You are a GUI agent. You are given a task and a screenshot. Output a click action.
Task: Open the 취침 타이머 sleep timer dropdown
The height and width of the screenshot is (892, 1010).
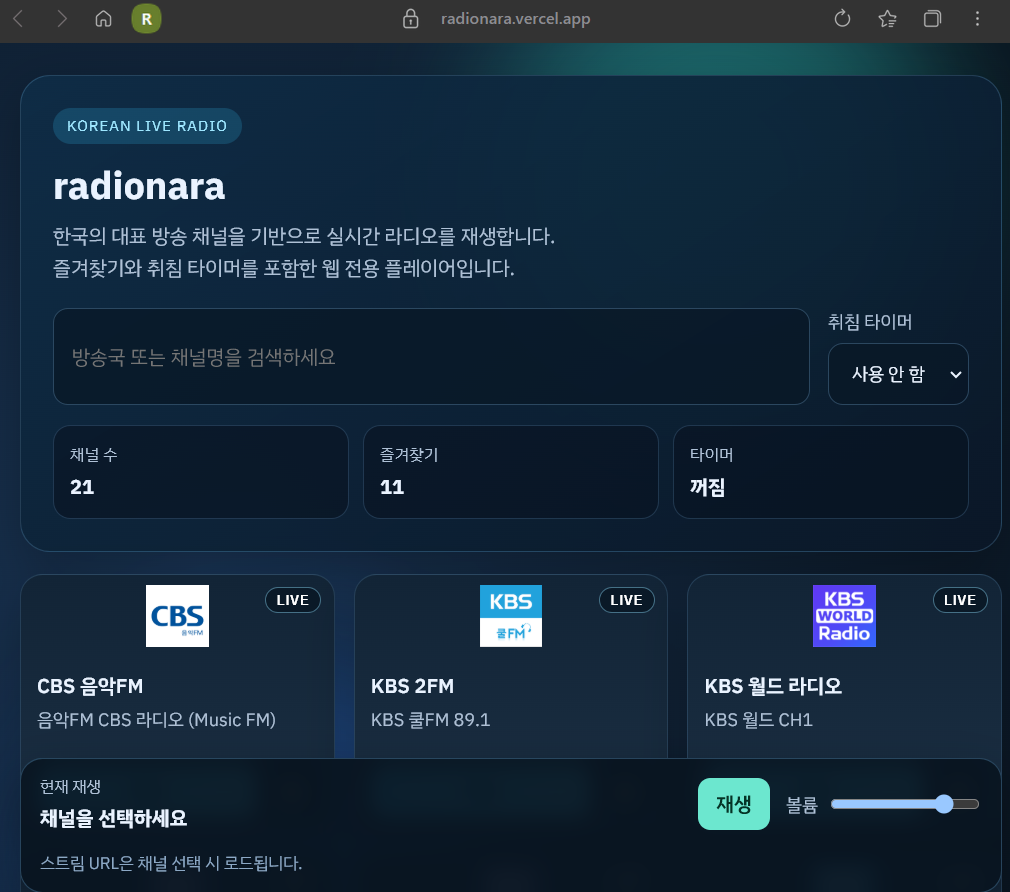[897, 373]
